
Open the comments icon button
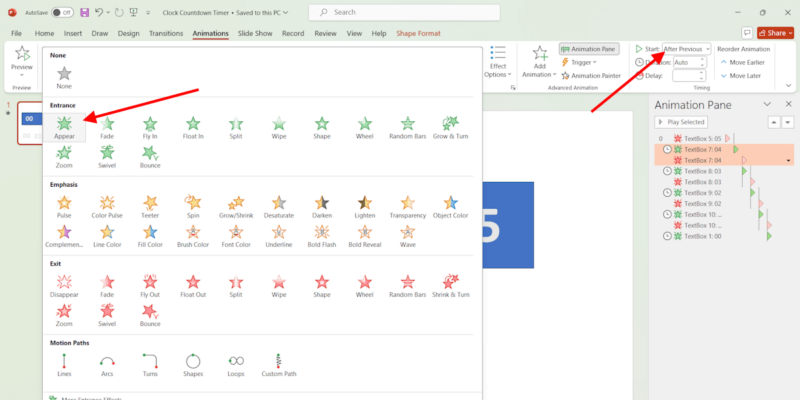pyautogui.click(x=747, y=33)
